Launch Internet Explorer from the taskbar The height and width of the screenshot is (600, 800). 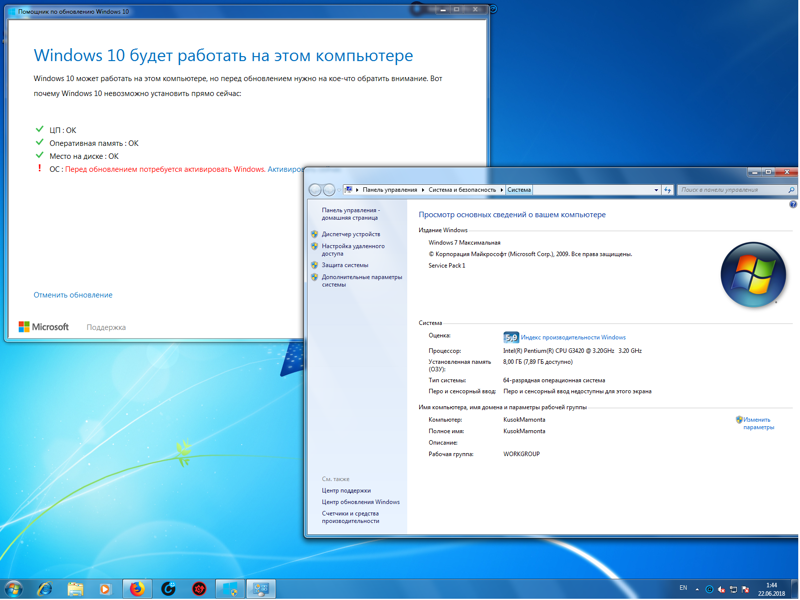(45, 589)
